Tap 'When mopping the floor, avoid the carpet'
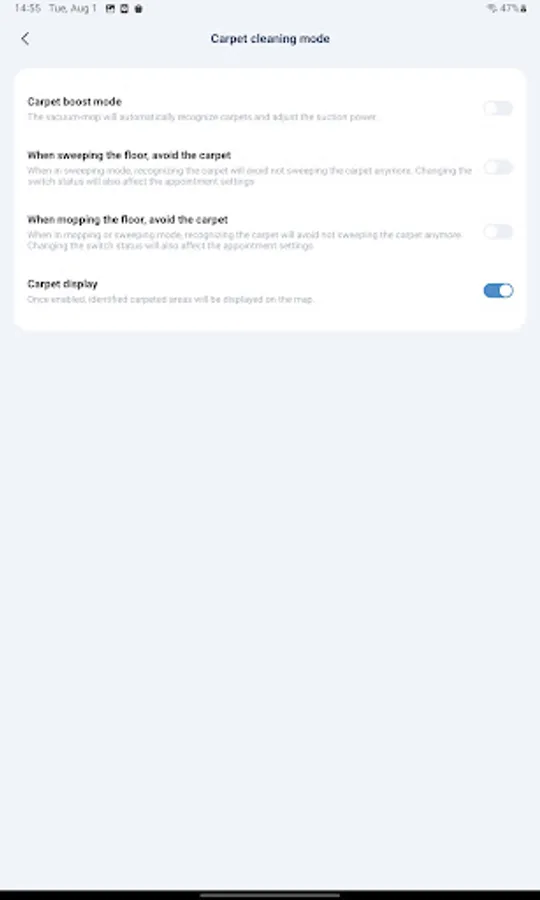540x900 pixels. pyautogui.click(x=127, y=220)
